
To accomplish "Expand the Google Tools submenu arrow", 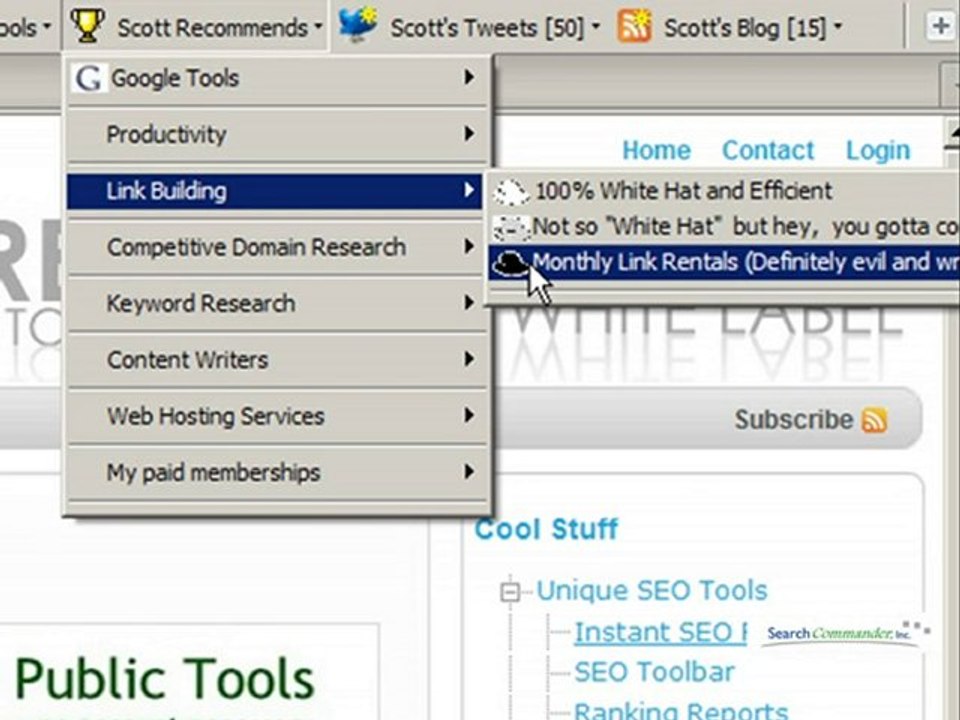I will coord(469,77).
